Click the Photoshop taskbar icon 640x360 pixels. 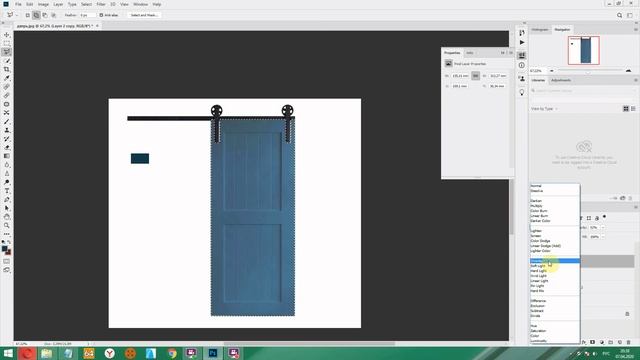click(x=213, y=353)
